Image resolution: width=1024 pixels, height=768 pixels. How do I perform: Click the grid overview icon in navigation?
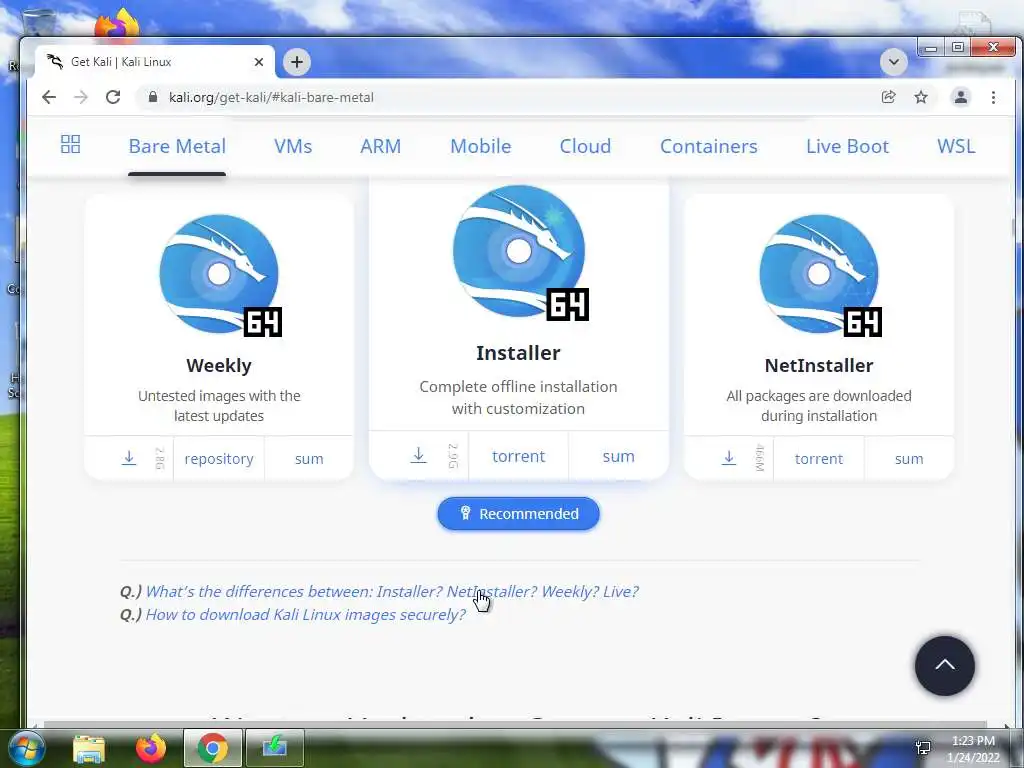click(71, 144)
